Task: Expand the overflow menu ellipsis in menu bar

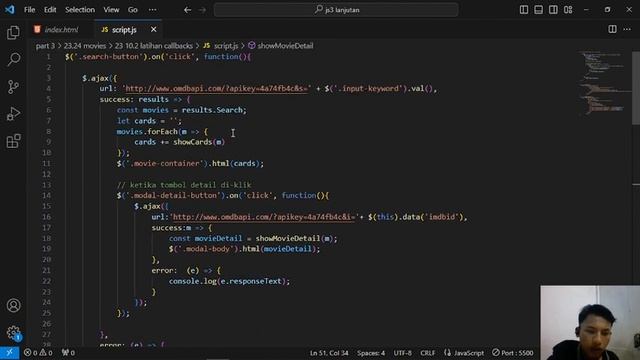Action: coord(152,10)
